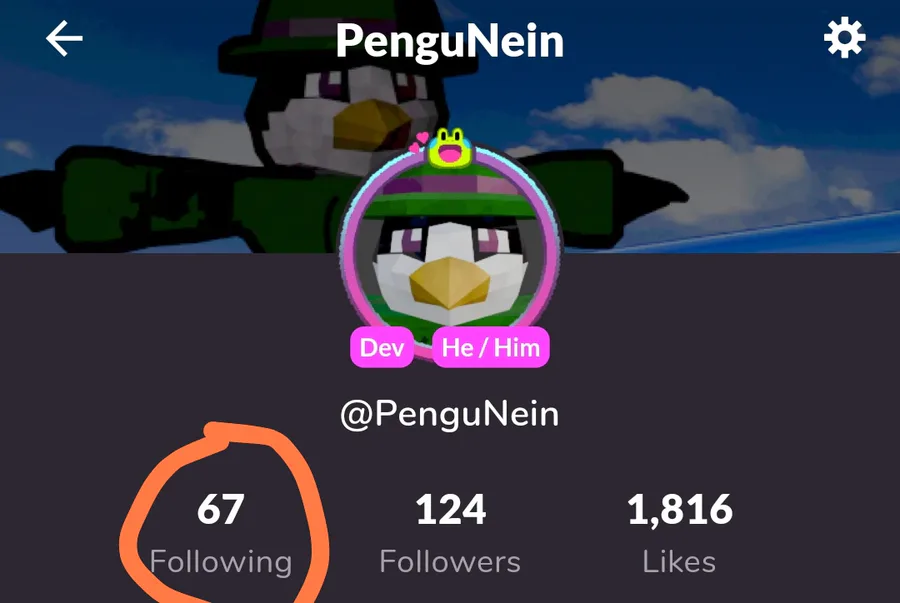Viewport: 900px width, 603px height.
Task: Tap the 124 followers count
Action: pyautogui.click(x=451, y=509)
